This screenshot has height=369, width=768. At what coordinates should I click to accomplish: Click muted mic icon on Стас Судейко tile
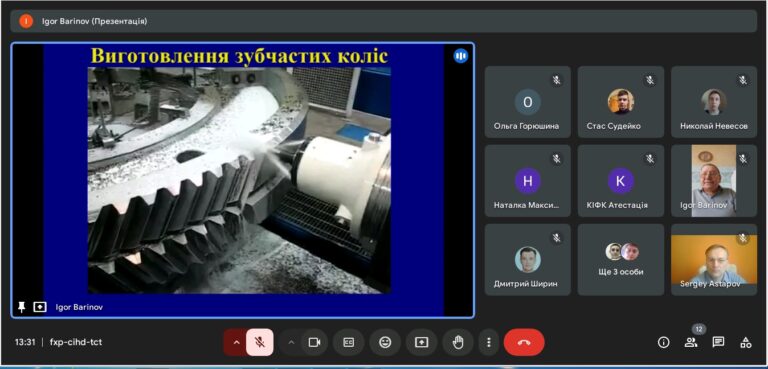pos(649,80)
